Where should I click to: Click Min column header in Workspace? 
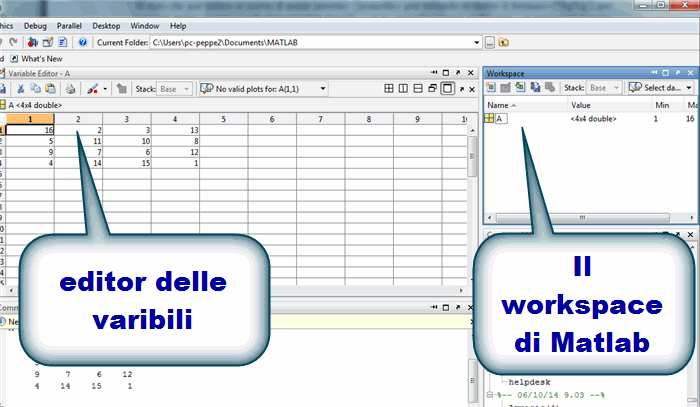(668, 105)
